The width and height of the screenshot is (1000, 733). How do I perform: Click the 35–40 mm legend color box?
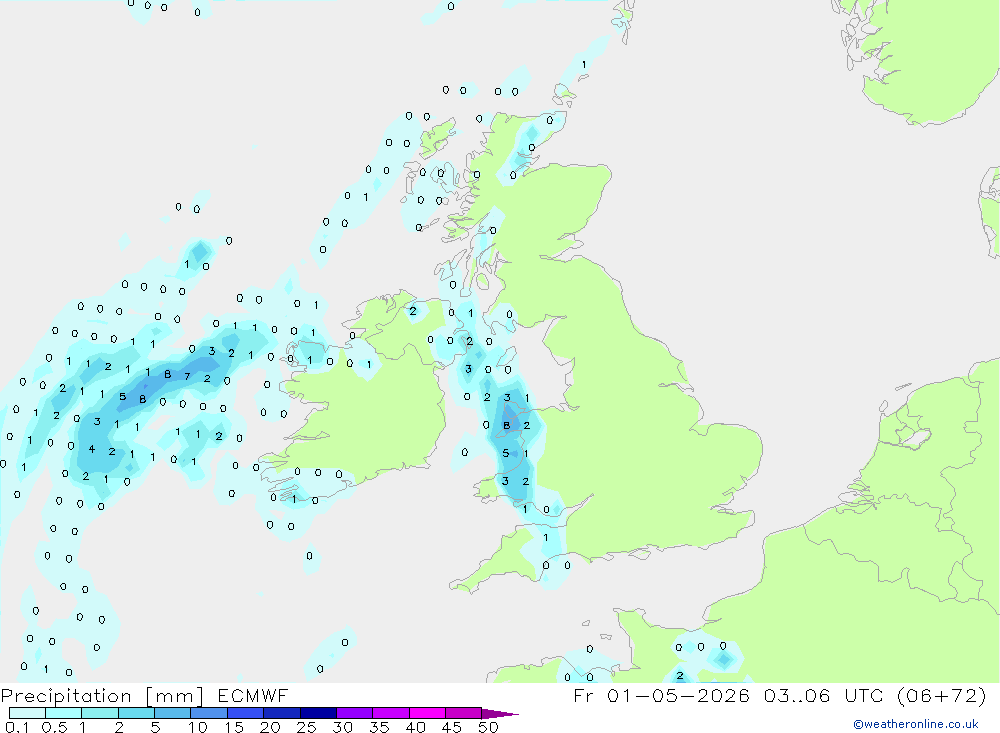(x=390, y=713)
